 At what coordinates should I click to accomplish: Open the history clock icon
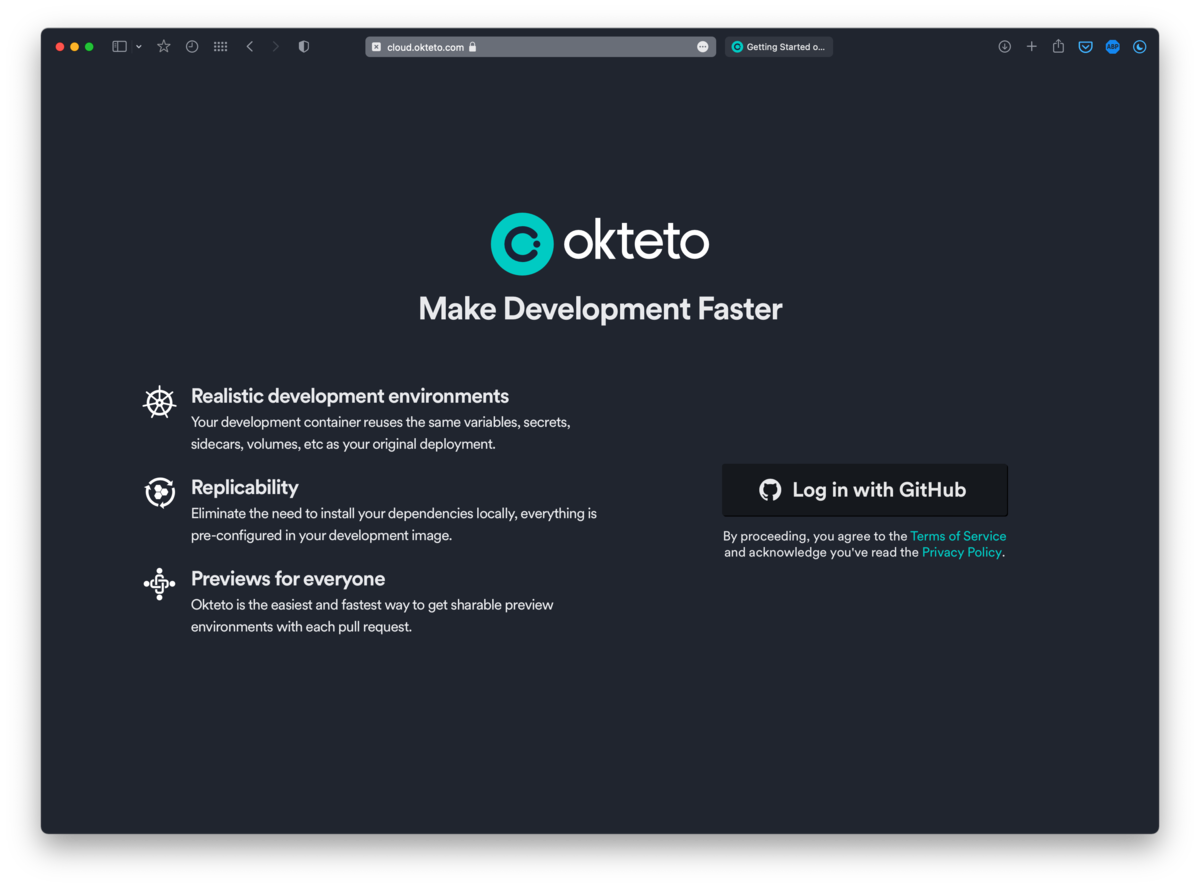(x=192, y=47)
